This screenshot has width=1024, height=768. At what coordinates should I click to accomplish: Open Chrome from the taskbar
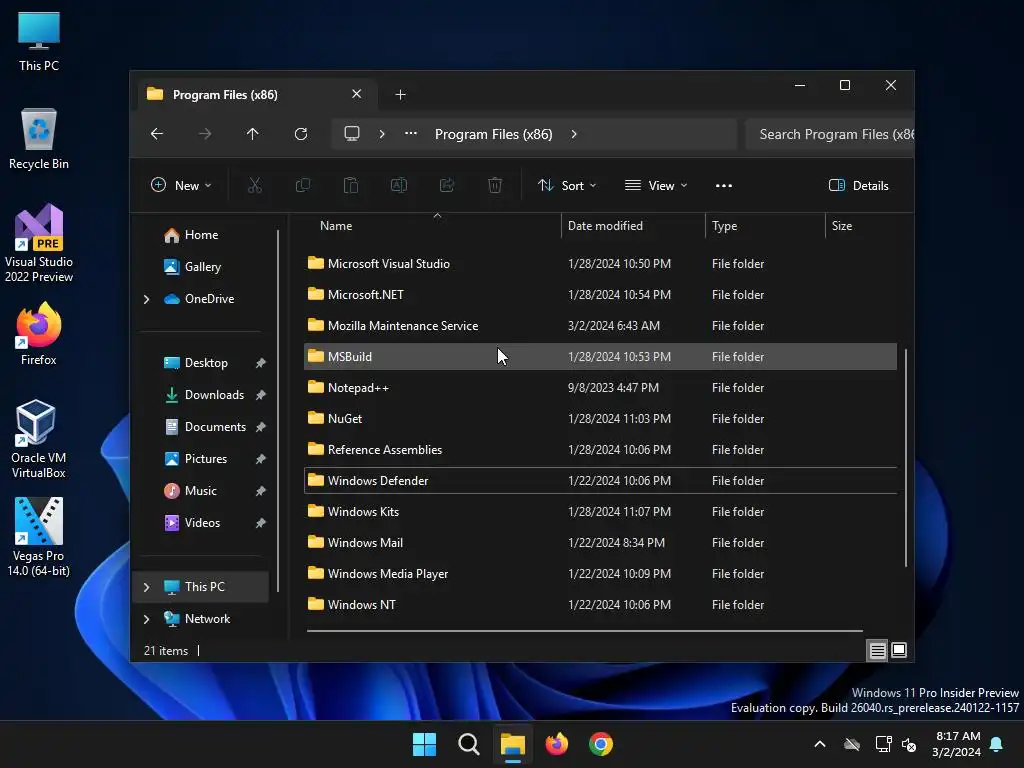pos(601,744)
